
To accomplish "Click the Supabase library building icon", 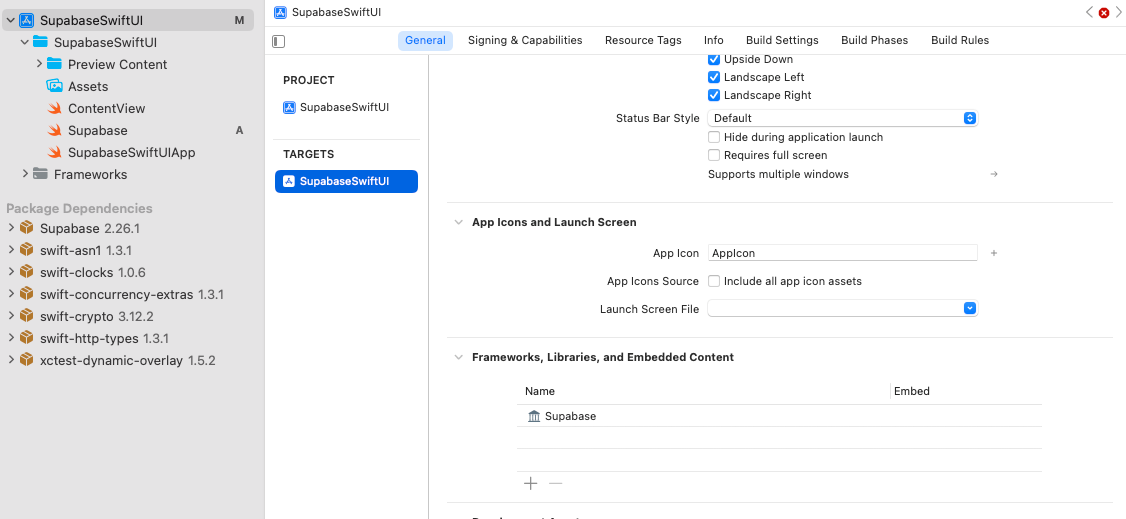I will pos(534,416).
